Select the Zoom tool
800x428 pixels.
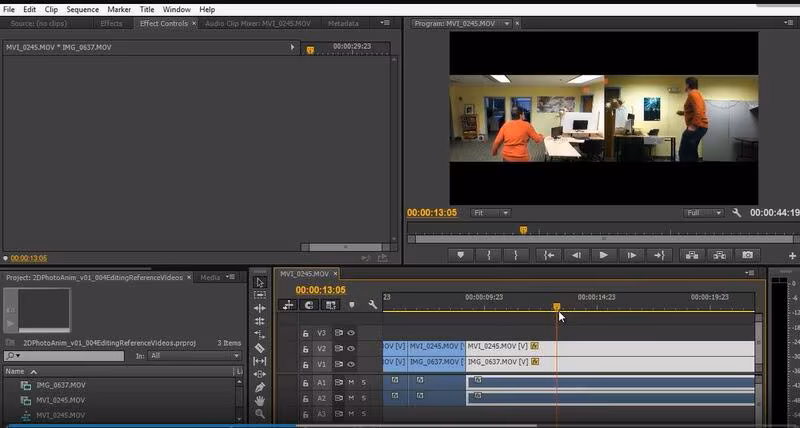pos(260,414)
